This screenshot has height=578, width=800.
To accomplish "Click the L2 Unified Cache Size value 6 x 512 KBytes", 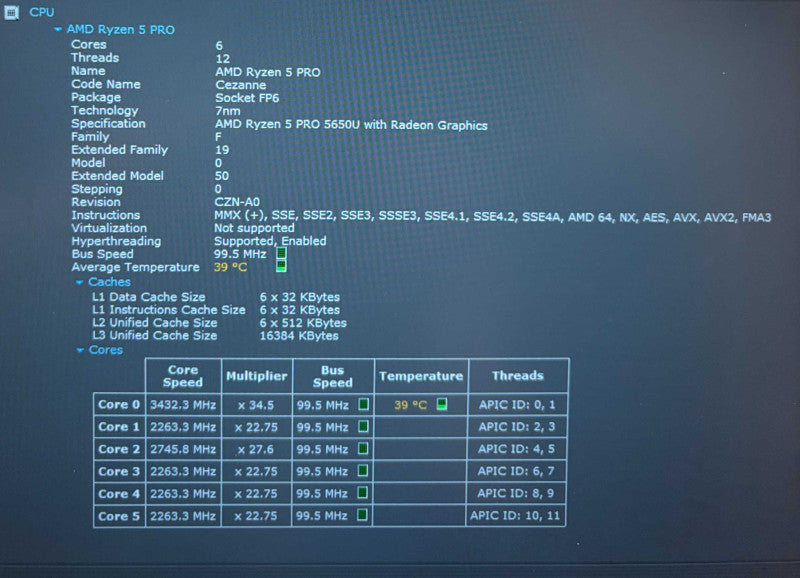I will (303, 323).
